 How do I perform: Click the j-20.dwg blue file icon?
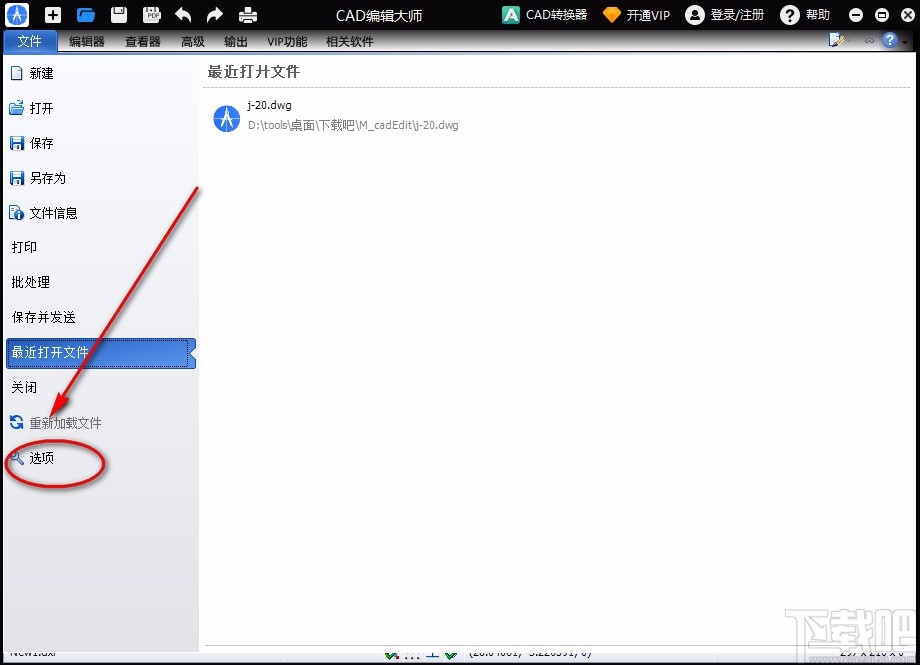point(226,118)
